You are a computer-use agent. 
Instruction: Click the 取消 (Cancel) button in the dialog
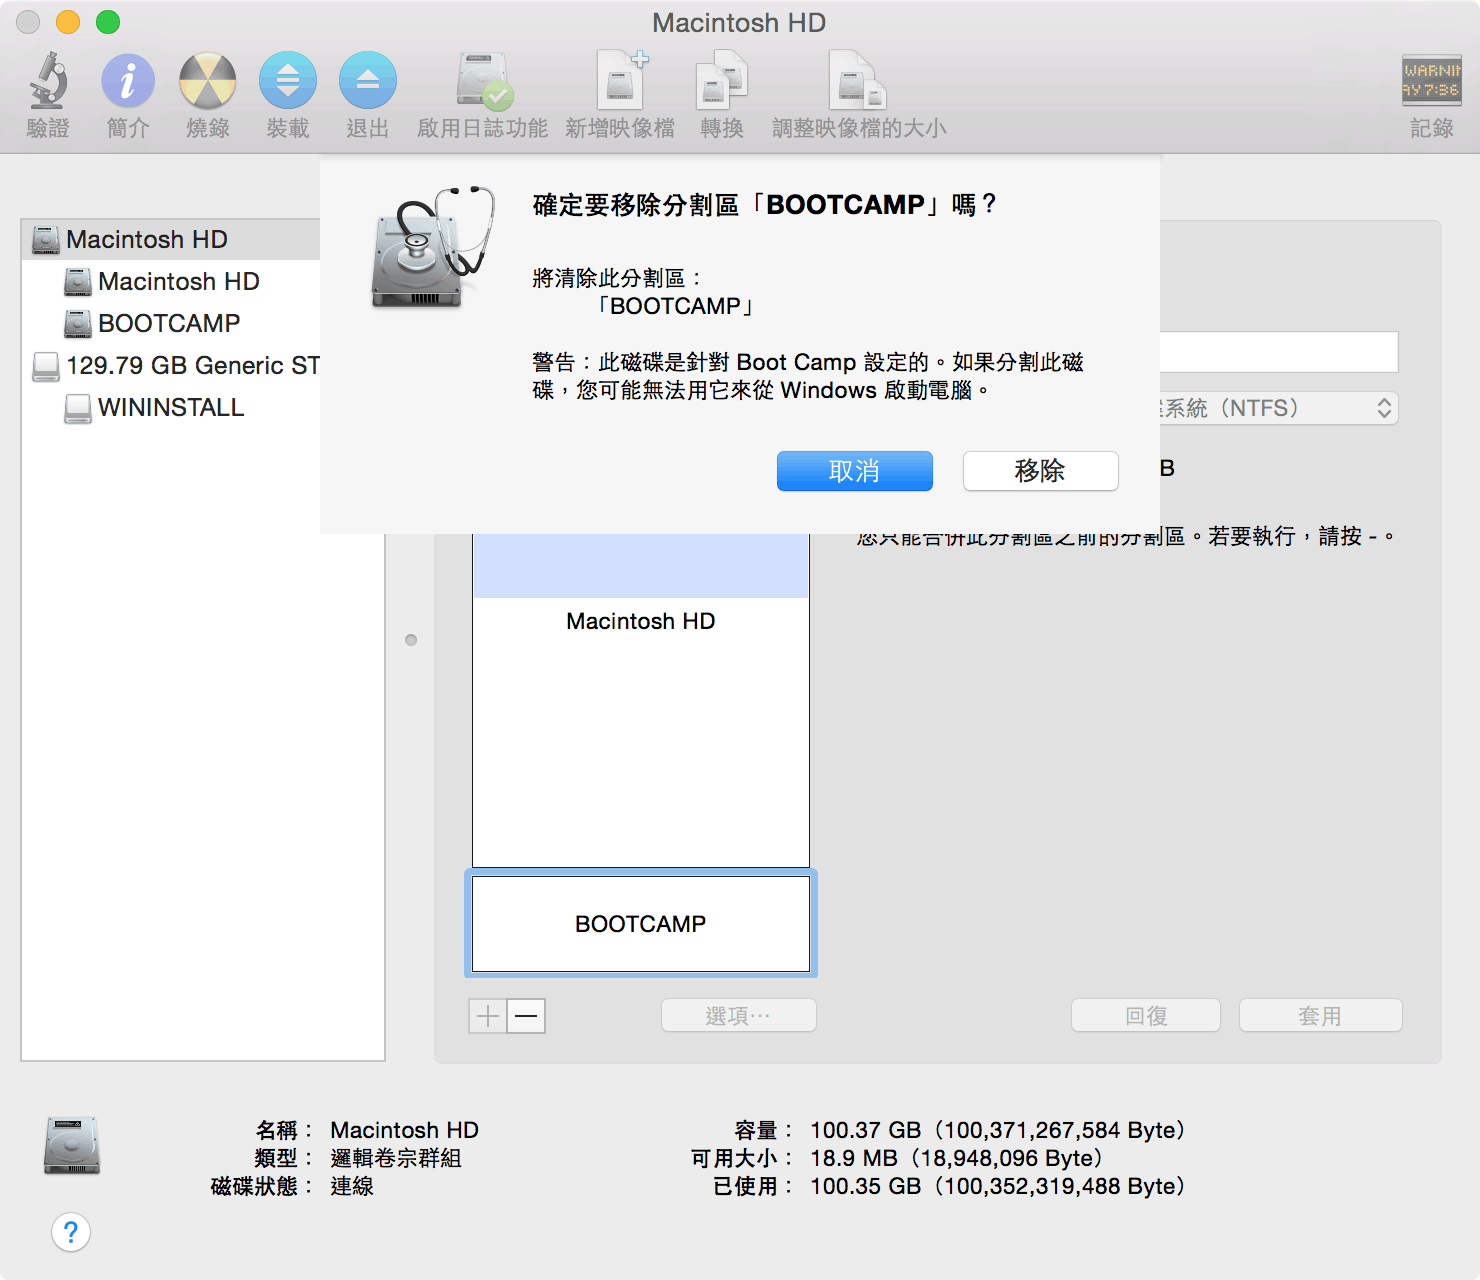pyautogui.click(x=855, y=471)
